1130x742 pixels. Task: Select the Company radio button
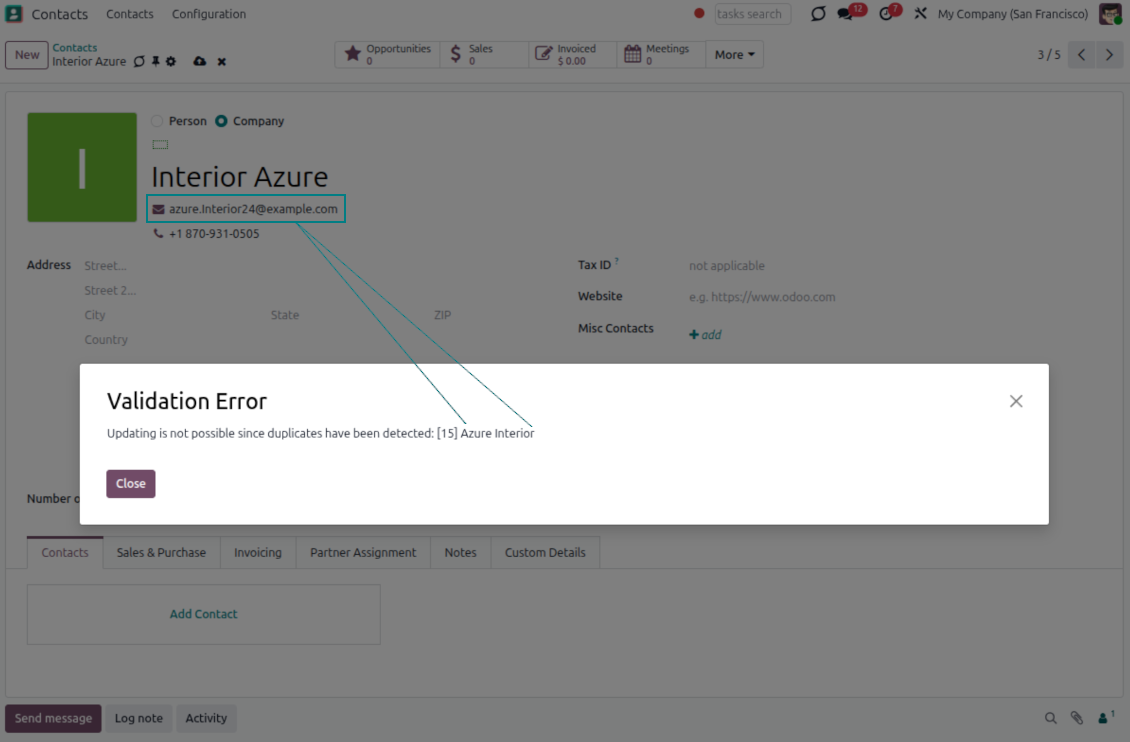(221, 121)
